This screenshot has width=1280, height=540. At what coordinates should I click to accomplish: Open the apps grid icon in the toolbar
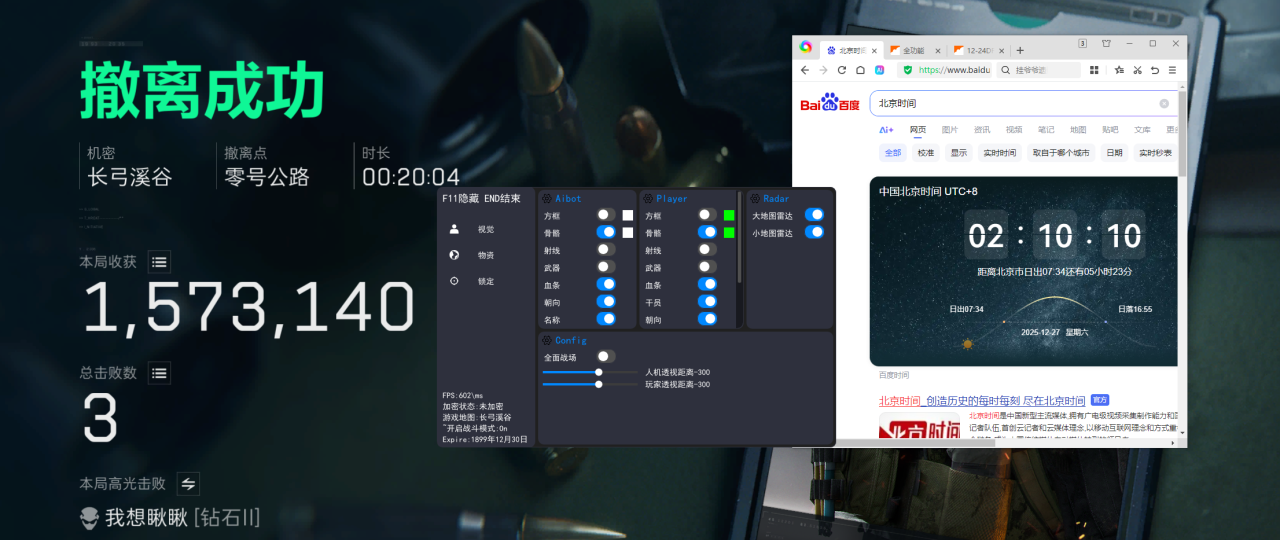1094,70
